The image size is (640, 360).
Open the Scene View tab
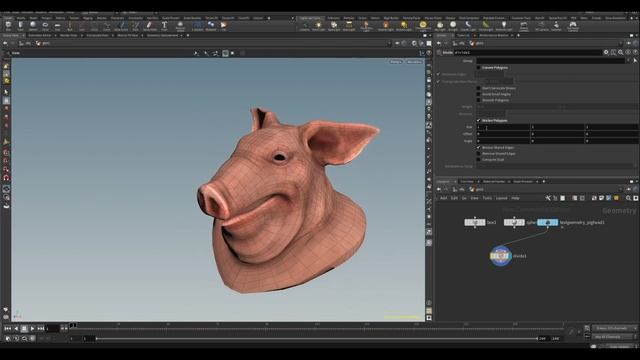tap(11, 36)
